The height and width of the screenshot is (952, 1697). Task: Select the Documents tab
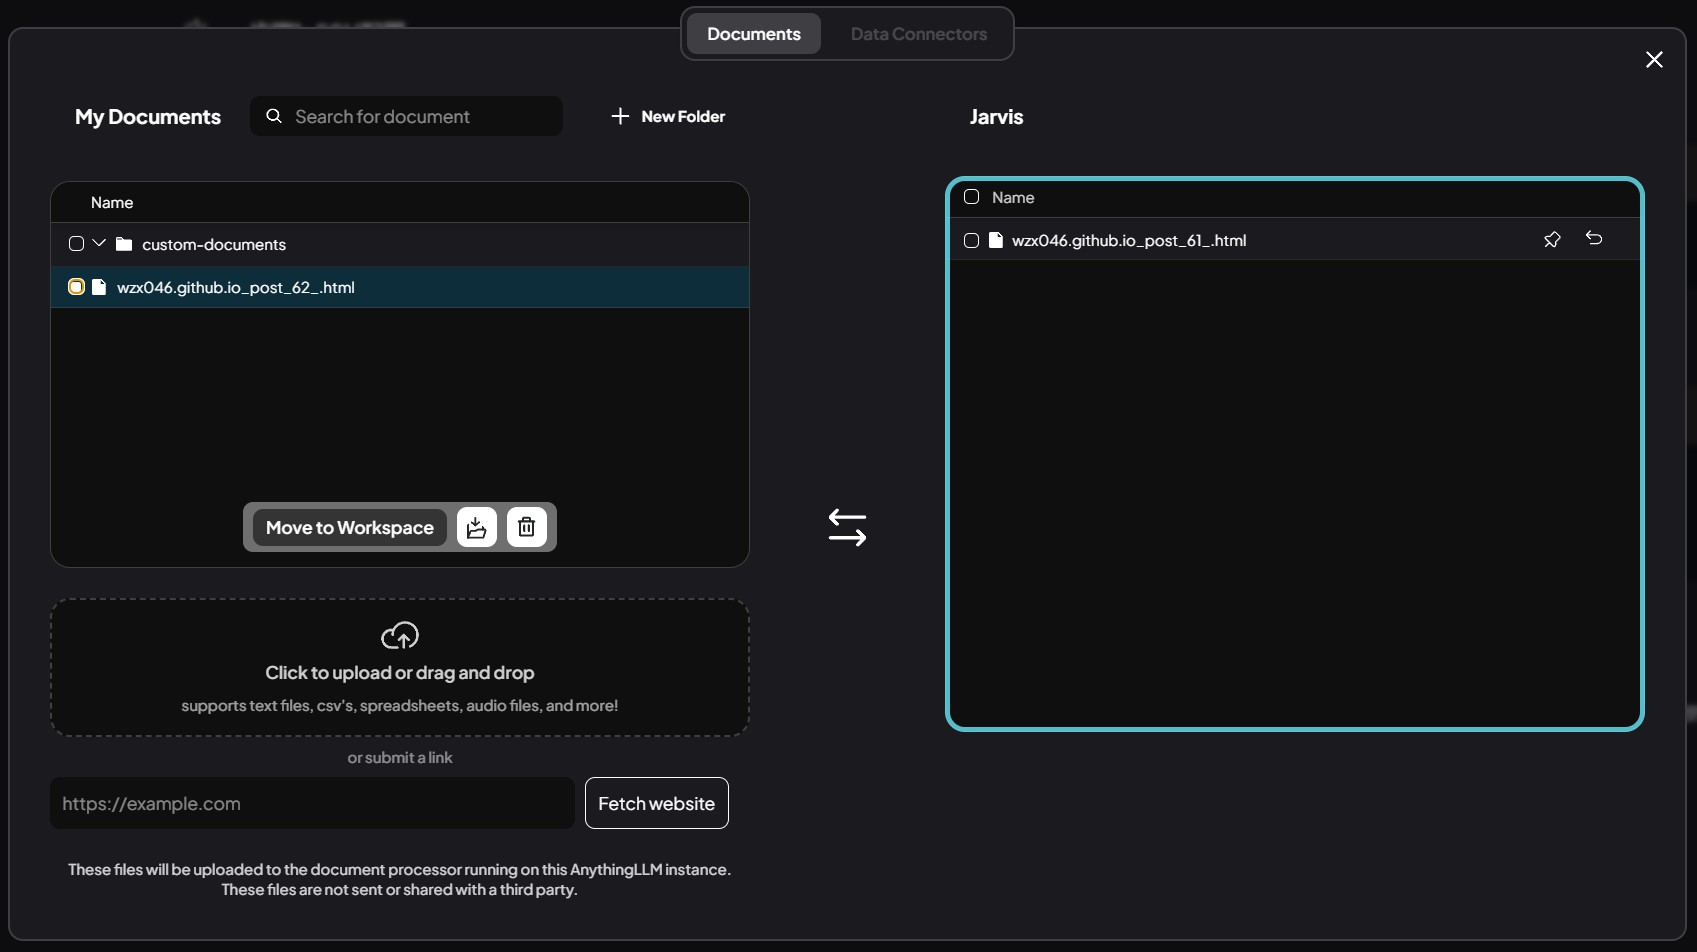click(x=753, y=34)
